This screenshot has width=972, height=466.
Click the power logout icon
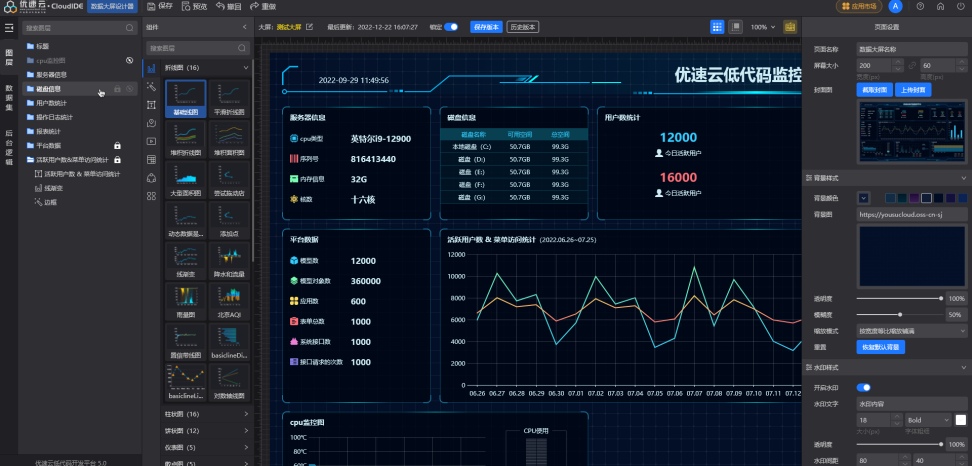(x=960, y=6)
